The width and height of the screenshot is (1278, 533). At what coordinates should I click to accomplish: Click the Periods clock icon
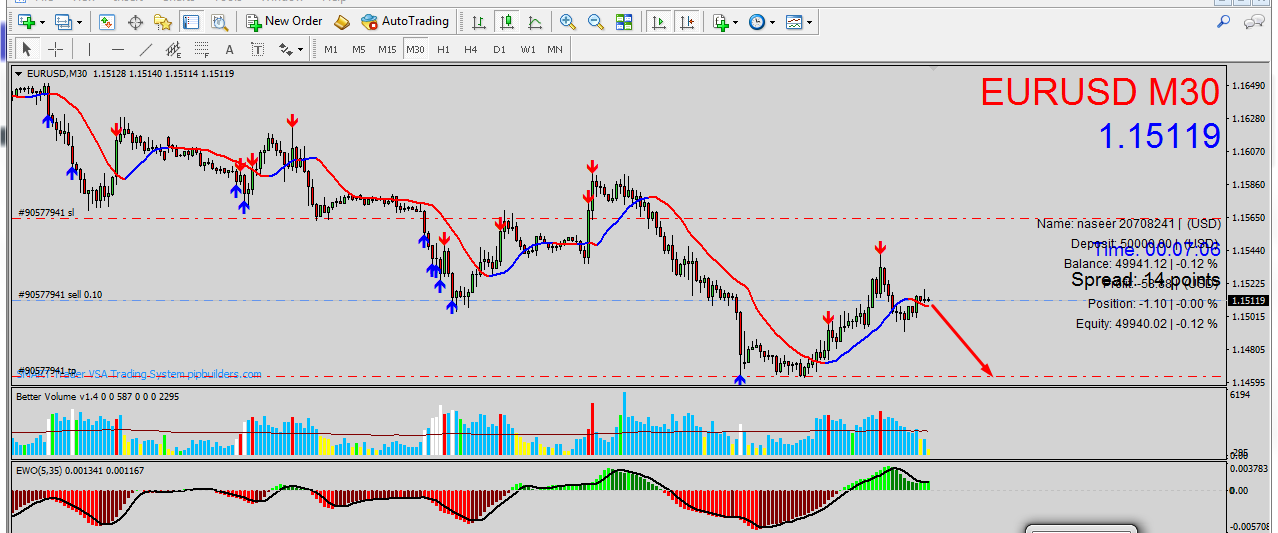pos(757,21)
